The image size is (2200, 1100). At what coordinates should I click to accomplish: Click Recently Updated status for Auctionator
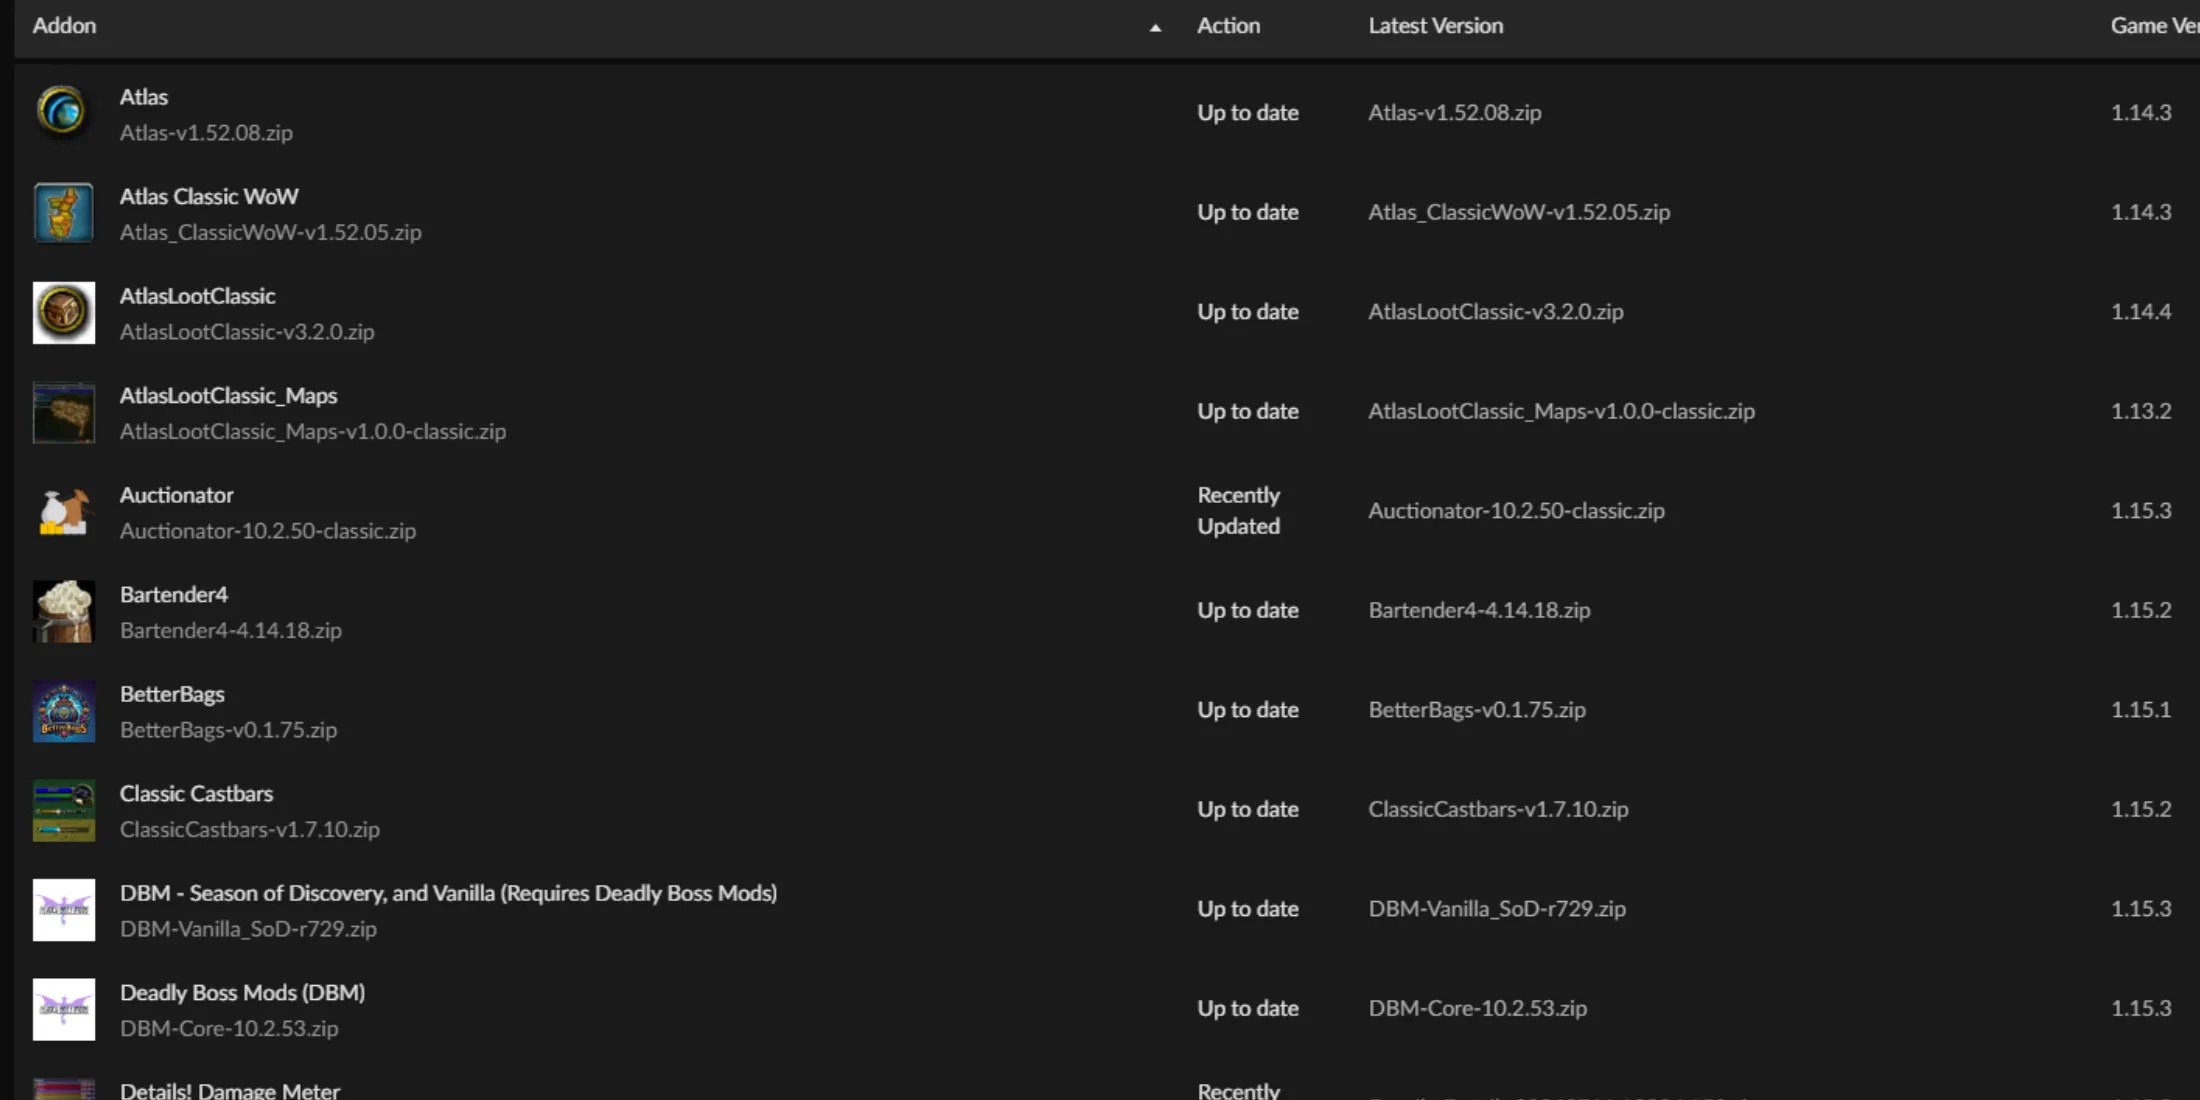point(1239,511)
